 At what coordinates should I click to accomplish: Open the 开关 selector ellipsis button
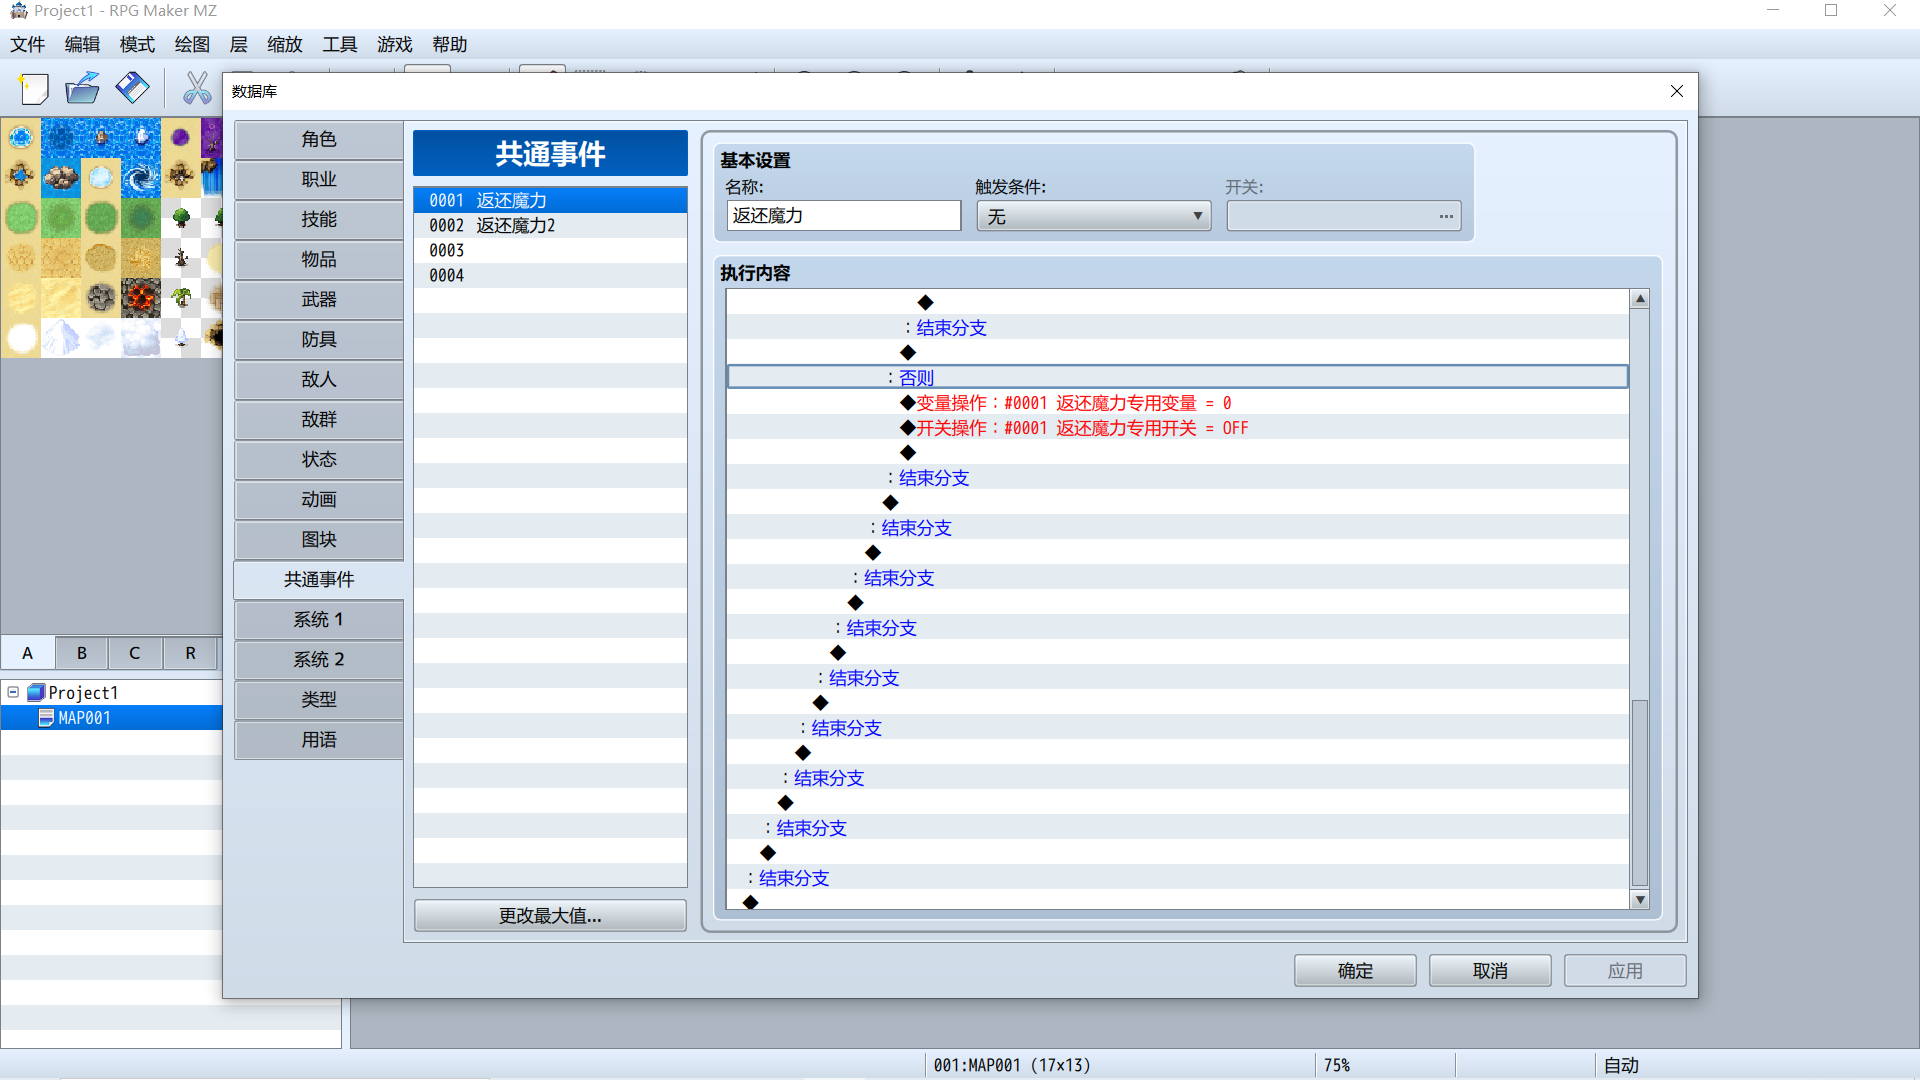[1445, 216]
